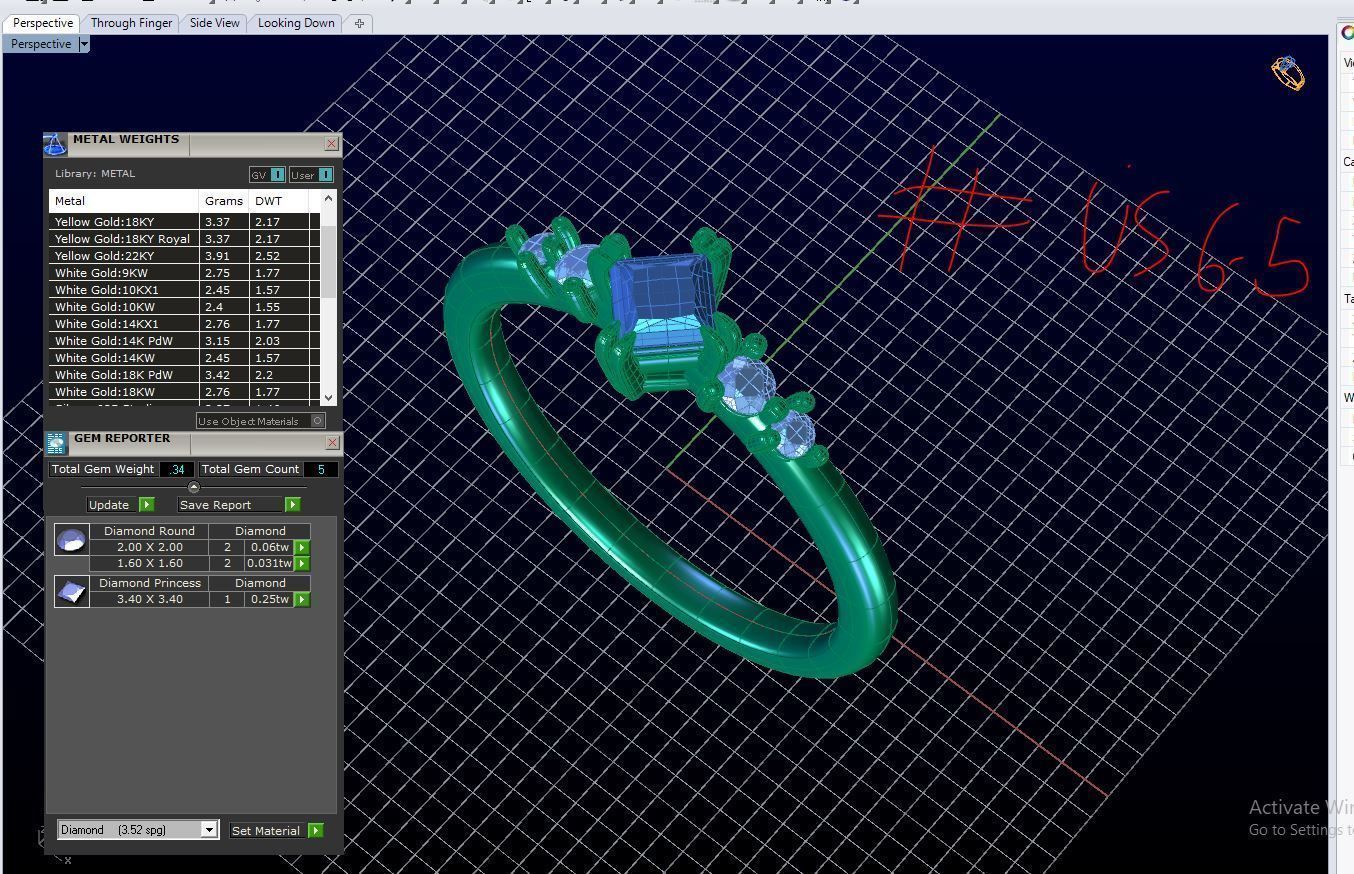This screenshot has width=1354, height=874.
Task: Select the White Gold:10KW row
Action: click(x=184, y=307)
